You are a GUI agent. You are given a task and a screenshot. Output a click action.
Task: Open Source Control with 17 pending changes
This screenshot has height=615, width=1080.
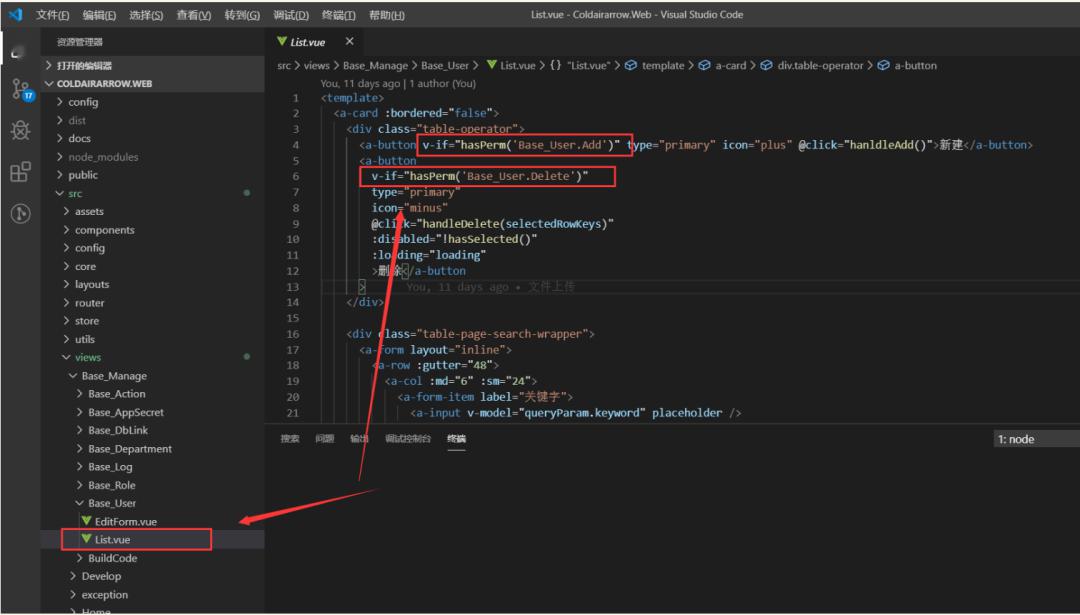click(20, 90)
